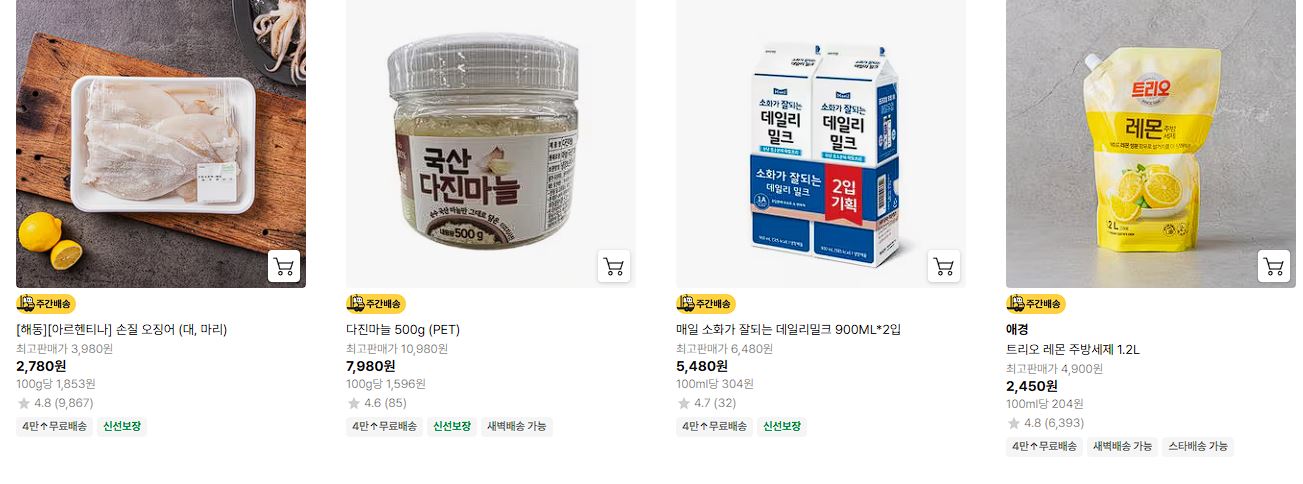Open 매일 소화가 잘되는 데일리밀크 link
The image size is (1303, 484).
click(789, 329)
